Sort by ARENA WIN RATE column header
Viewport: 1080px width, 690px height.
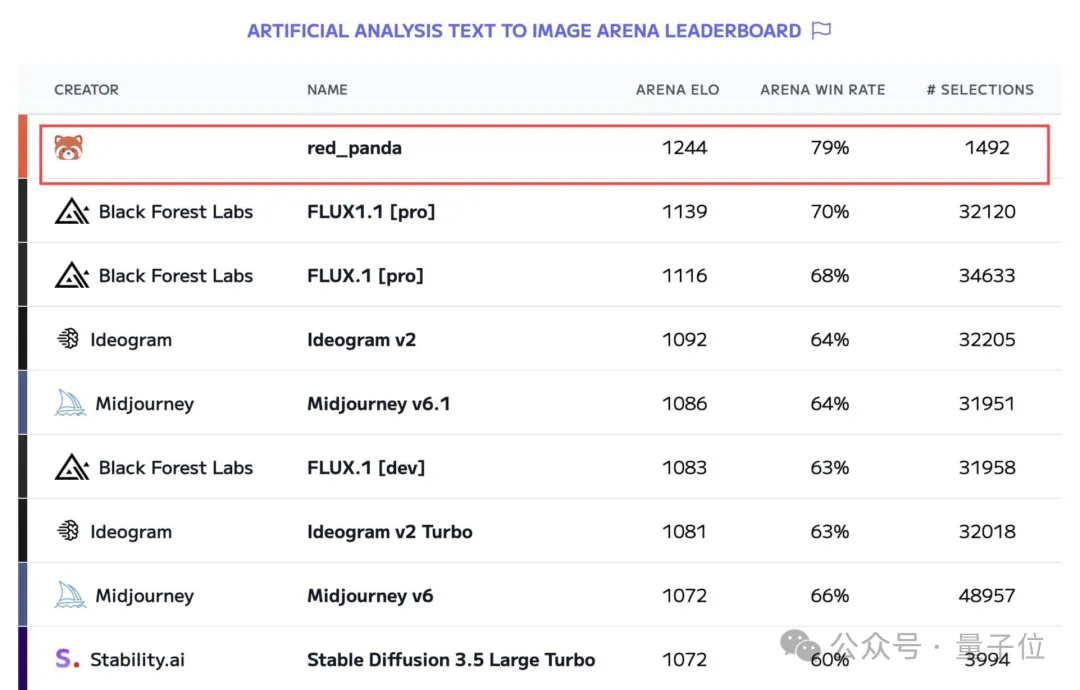(x=822, y=90)
